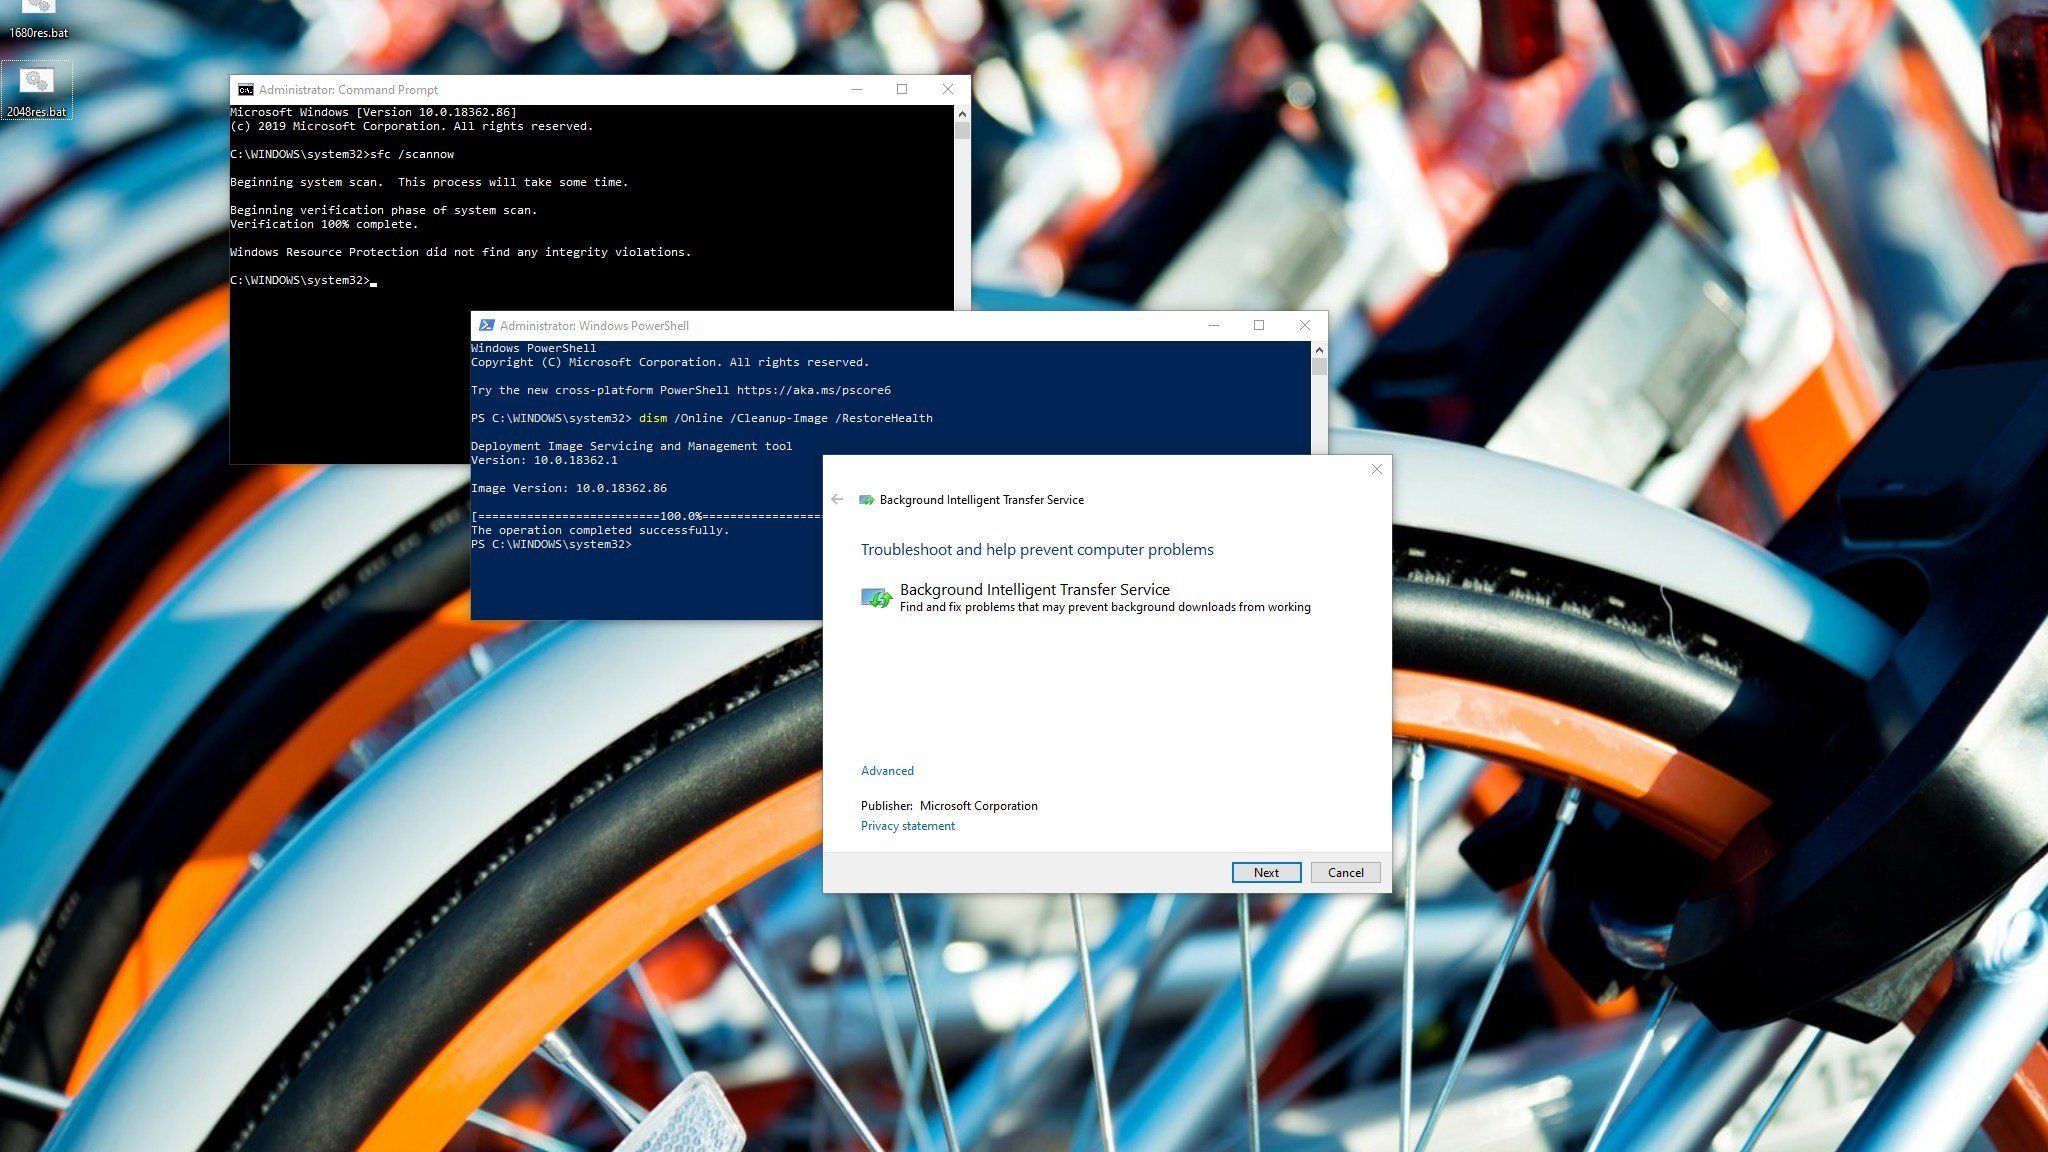Screen dimensions: 2048x1152
Task: Click the Command Prompt scrollbar thumb
Action: tap(962, 131)
